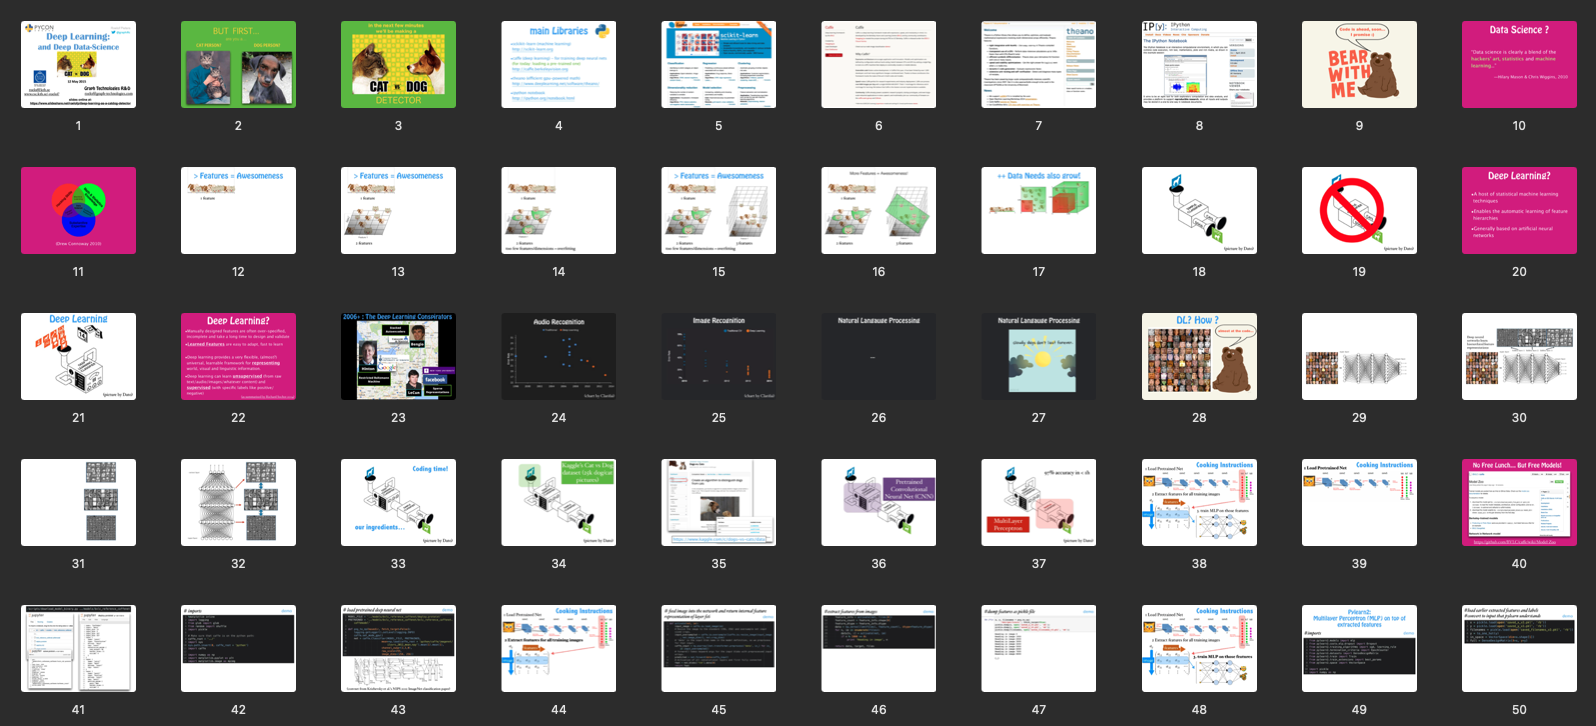Choose Features = Awesomeness slide 12
The image size is (1596, 726).
click(x=238, y=210)
